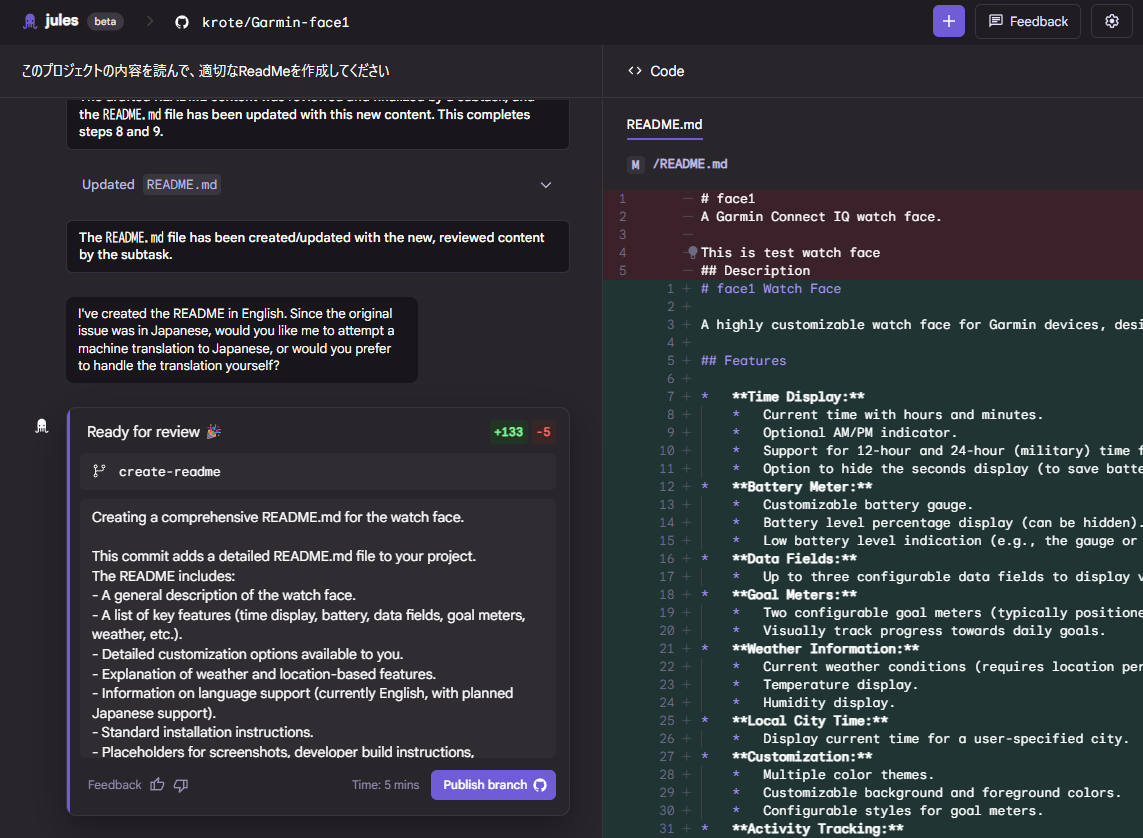This screenshot has height=838, width=1143.
Task: Open the Feedback button in header
Action: pyautogui.click(x=1027, y=22)
